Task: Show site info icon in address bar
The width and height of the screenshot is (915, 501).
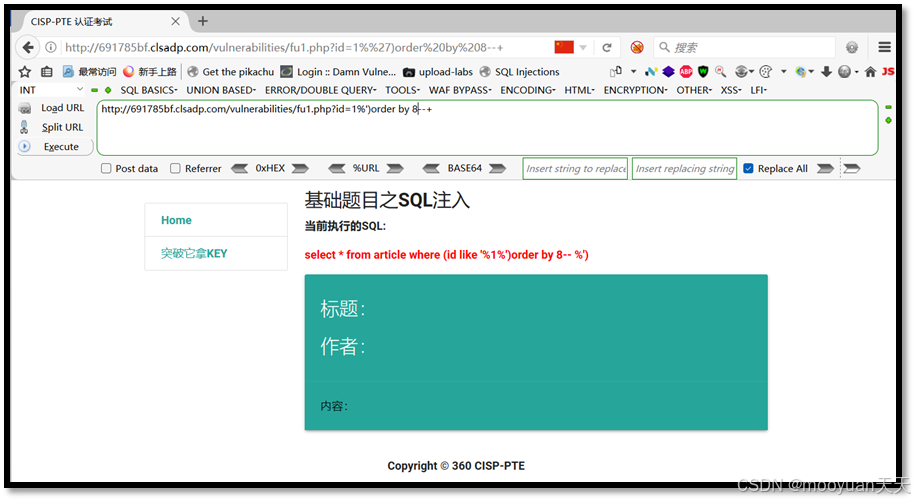Action: 51,47
